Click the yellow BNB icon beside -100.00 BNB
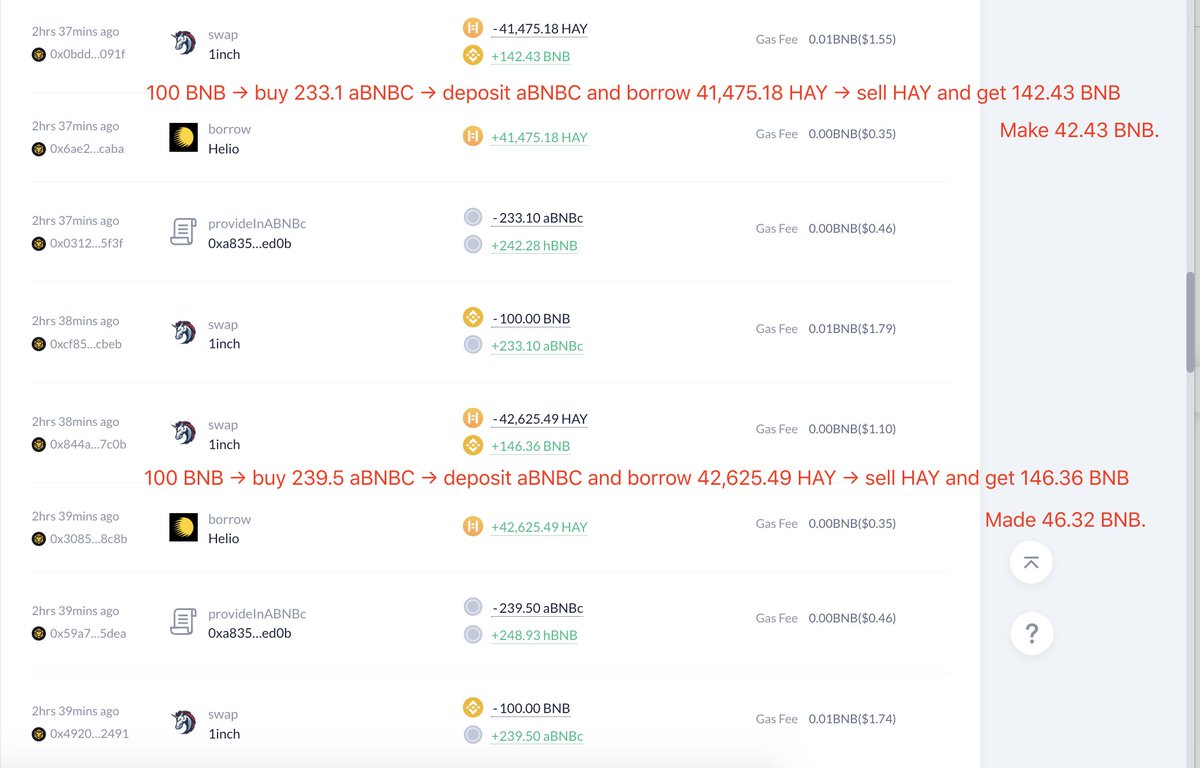The height and width of the screenshot is (768, 1200). pos(473,317)
